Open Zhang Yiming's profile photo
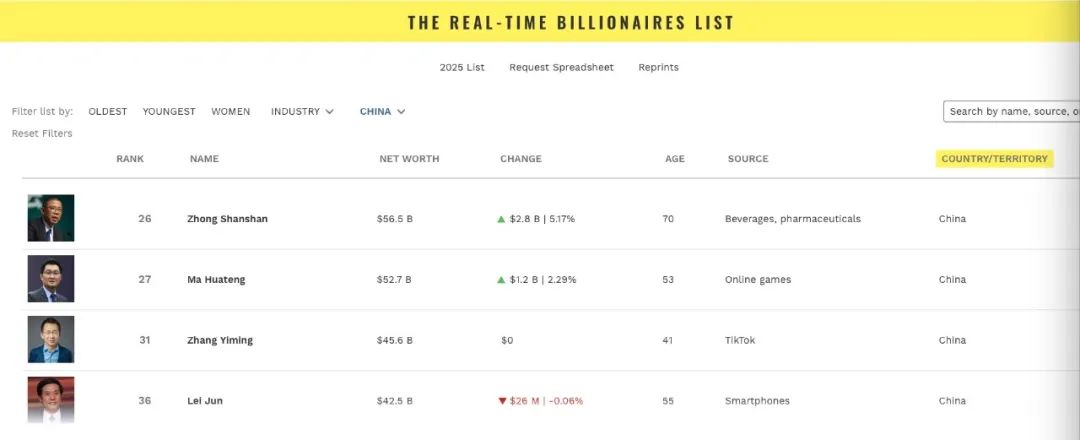 click(51, 339)
